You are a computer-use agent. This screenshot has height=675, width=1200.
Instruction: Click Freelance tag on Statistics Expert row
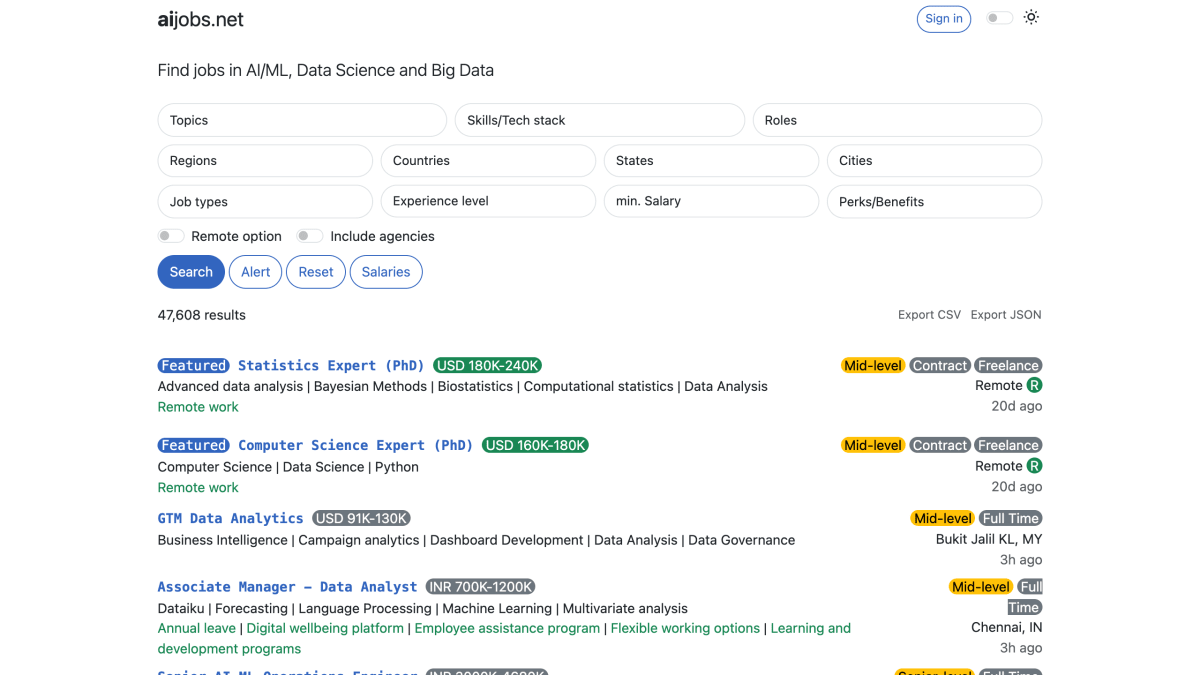(x=1008, y=365)
